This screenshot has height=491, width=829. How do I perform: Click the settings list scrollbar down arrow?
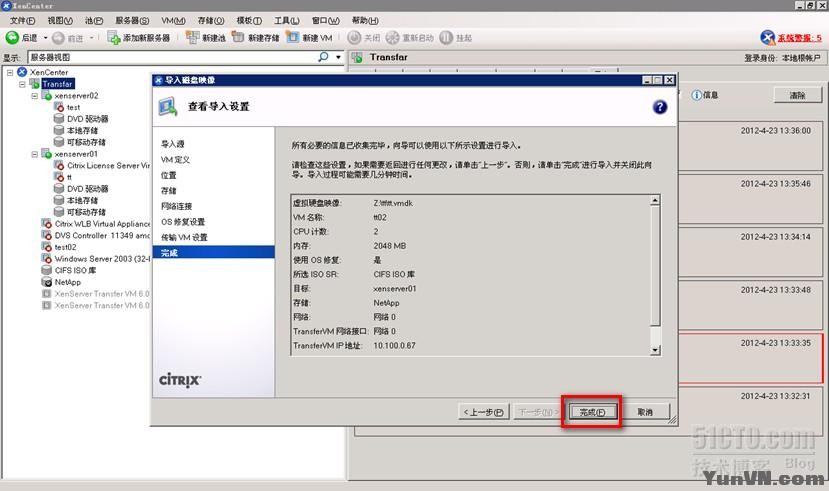pyautogui.click(x=655, y=349)
